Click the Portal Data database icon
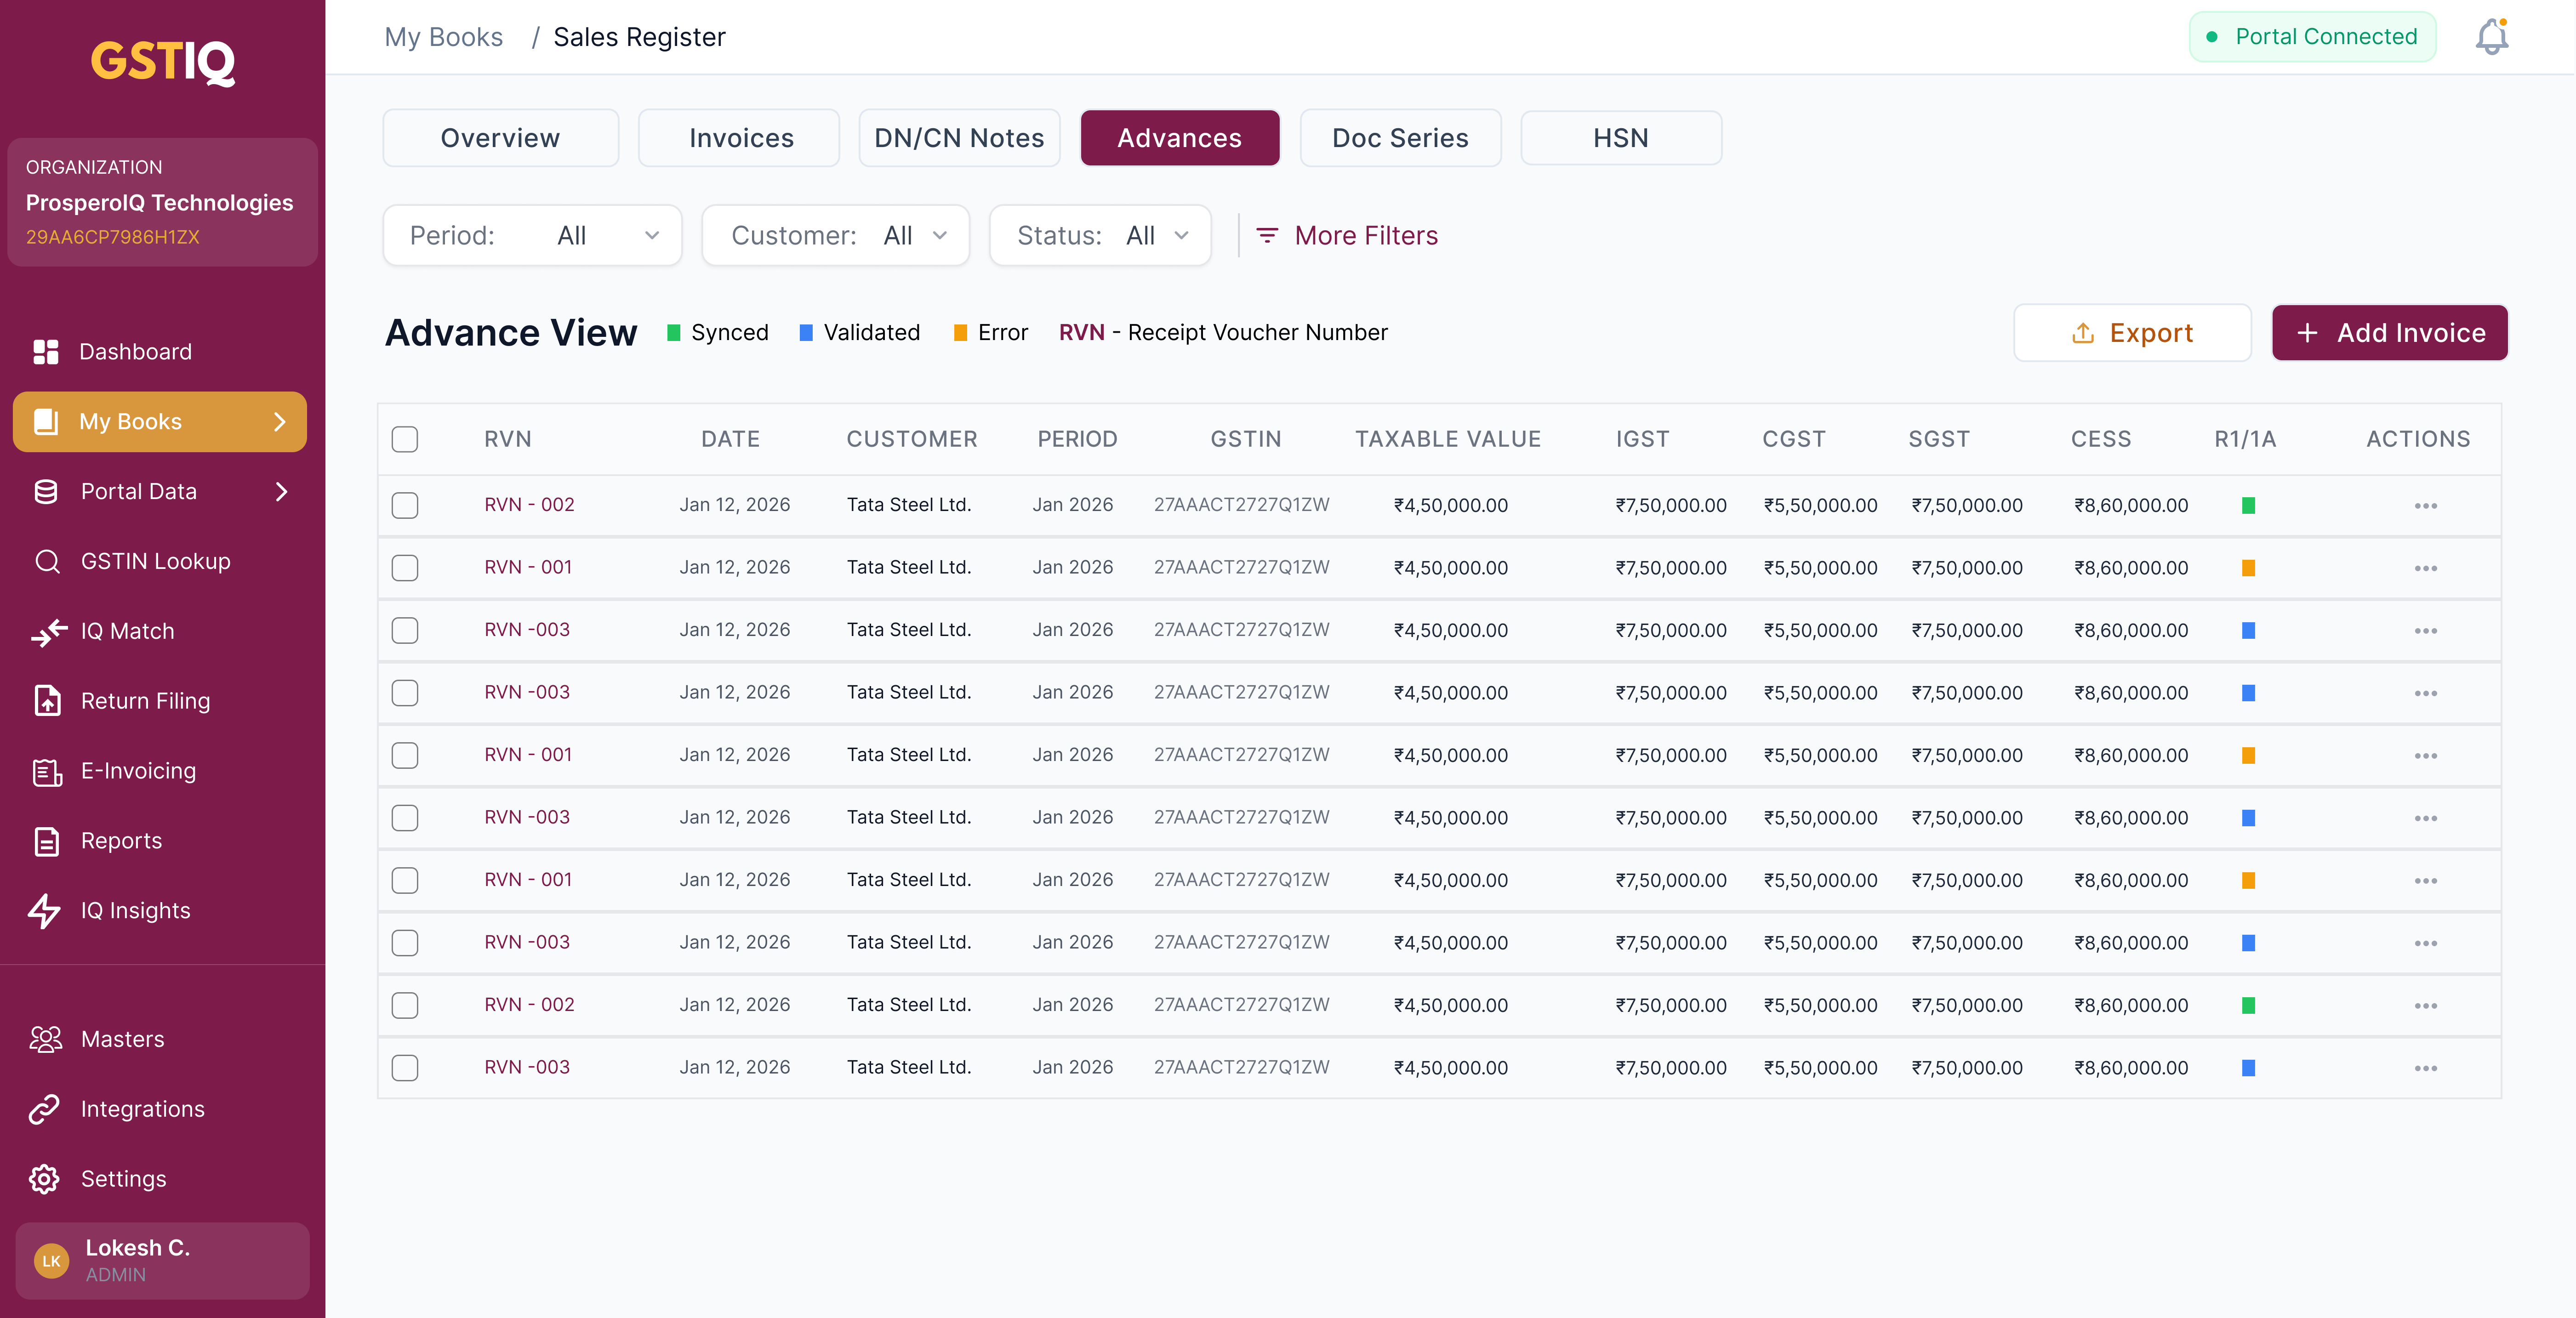2576x1318 pixels. pos(46,492)
